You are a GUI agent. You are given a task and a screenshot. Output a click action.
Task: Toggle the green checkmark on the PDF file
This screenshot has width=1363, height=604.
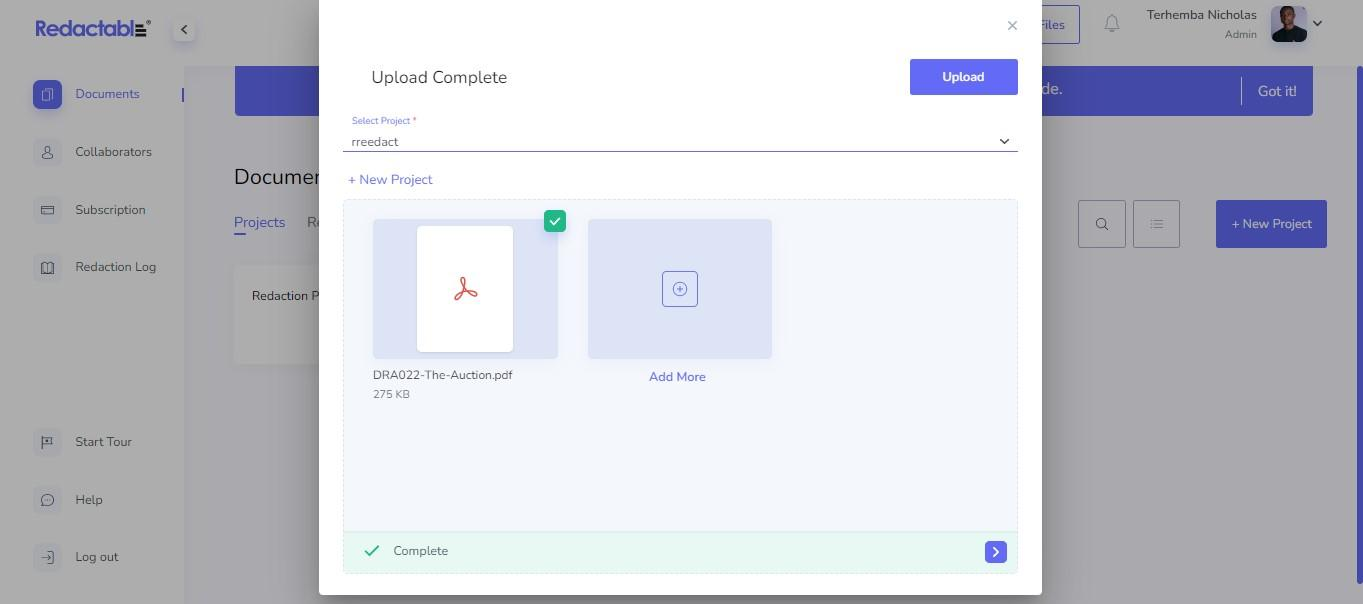click(x=555, y=221)
